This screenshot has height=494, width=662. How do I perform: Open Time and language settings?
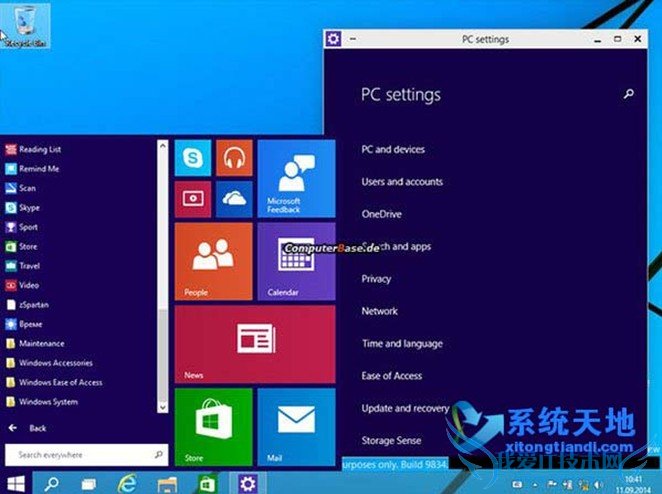[402, 344]
